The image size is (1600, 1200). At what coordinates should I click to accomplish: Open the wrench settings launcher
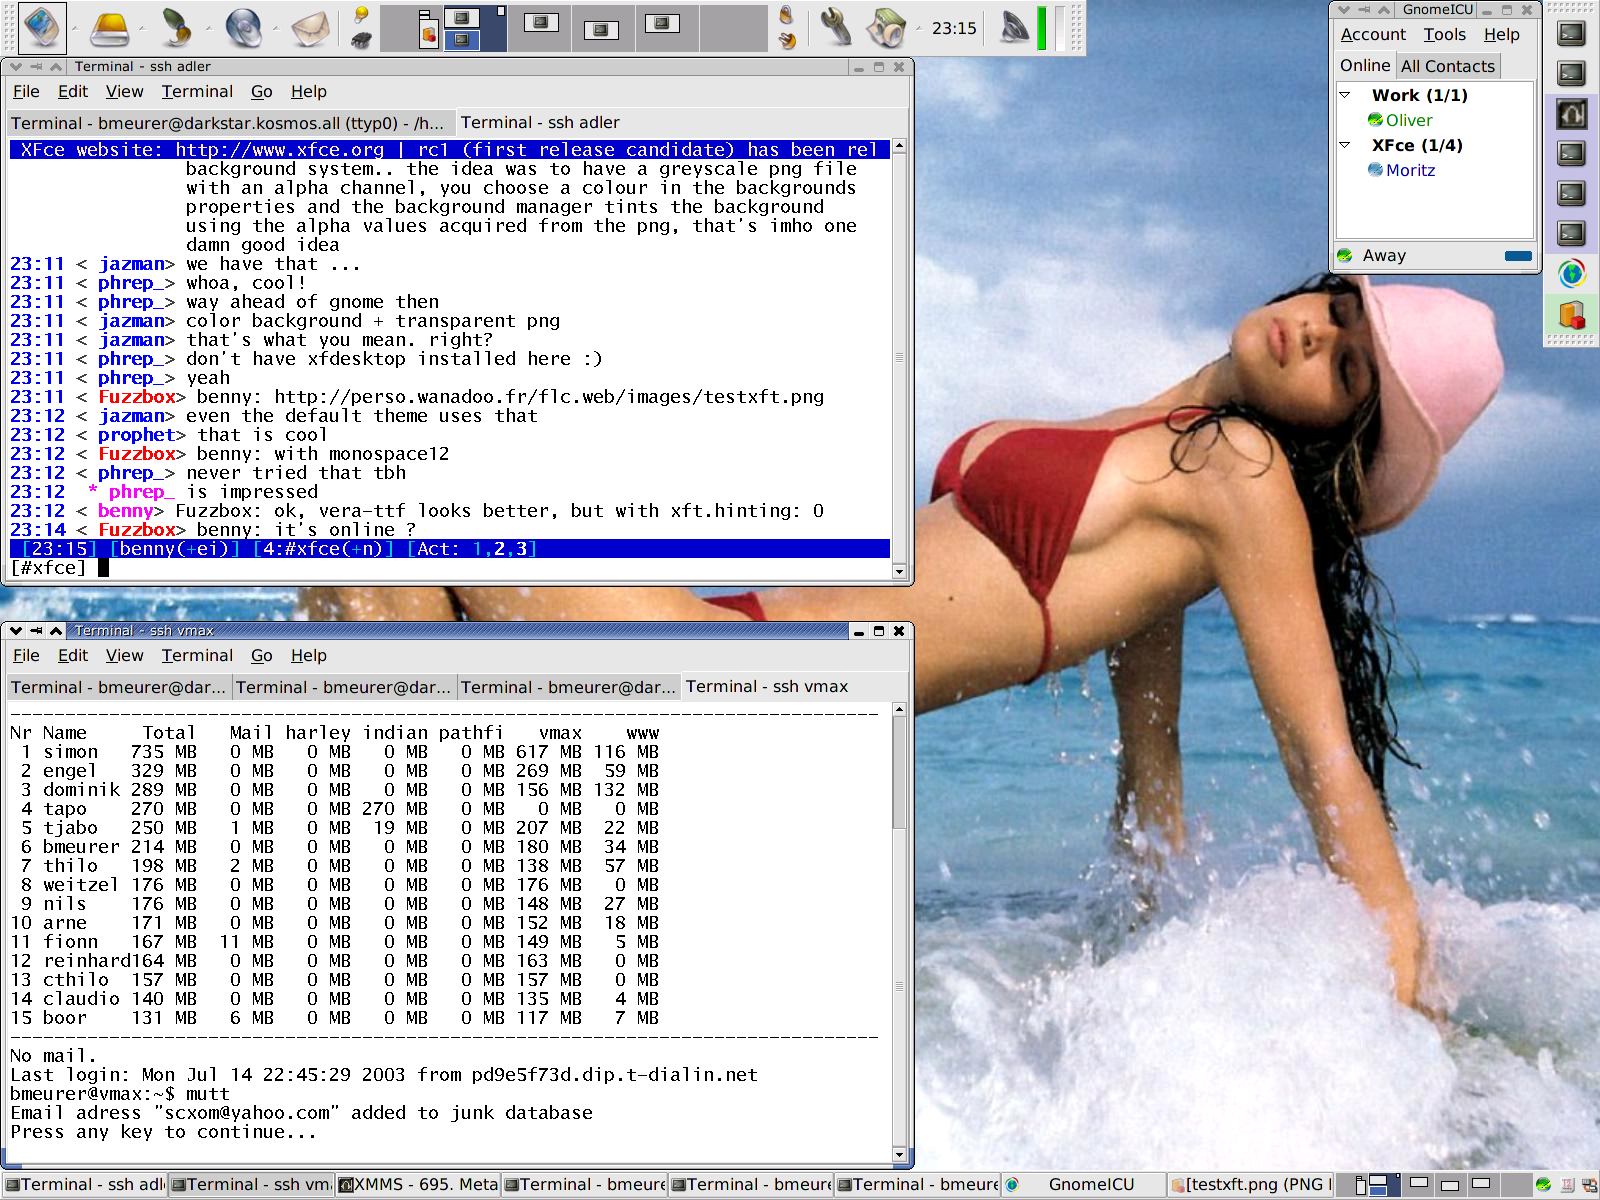click(x=836, y=28)
